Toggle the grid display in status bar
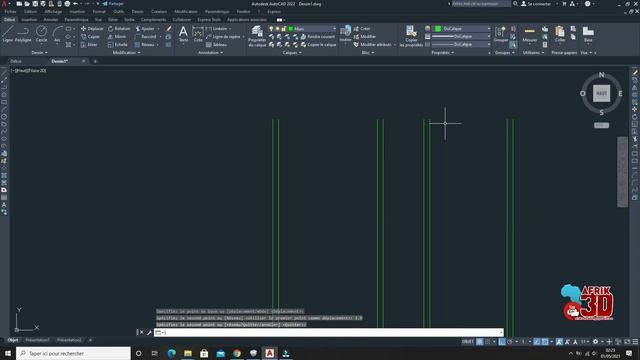 pyautogui.click(x=480, y=342)
